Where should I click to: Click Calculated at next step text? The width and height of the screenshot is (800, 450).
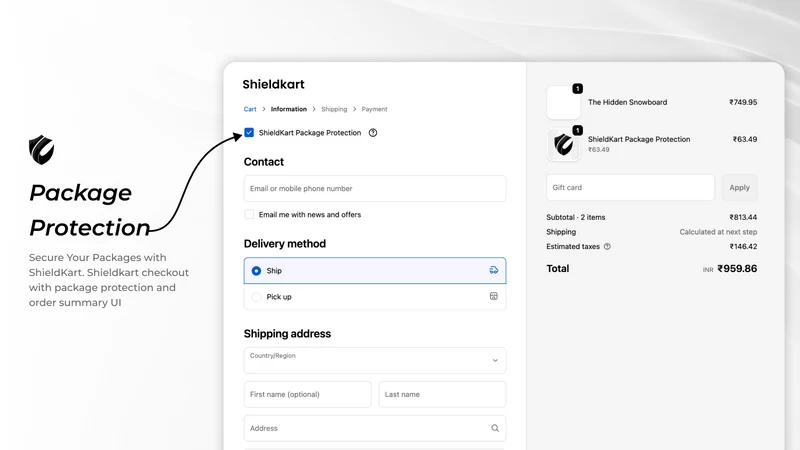pos(718,232)
